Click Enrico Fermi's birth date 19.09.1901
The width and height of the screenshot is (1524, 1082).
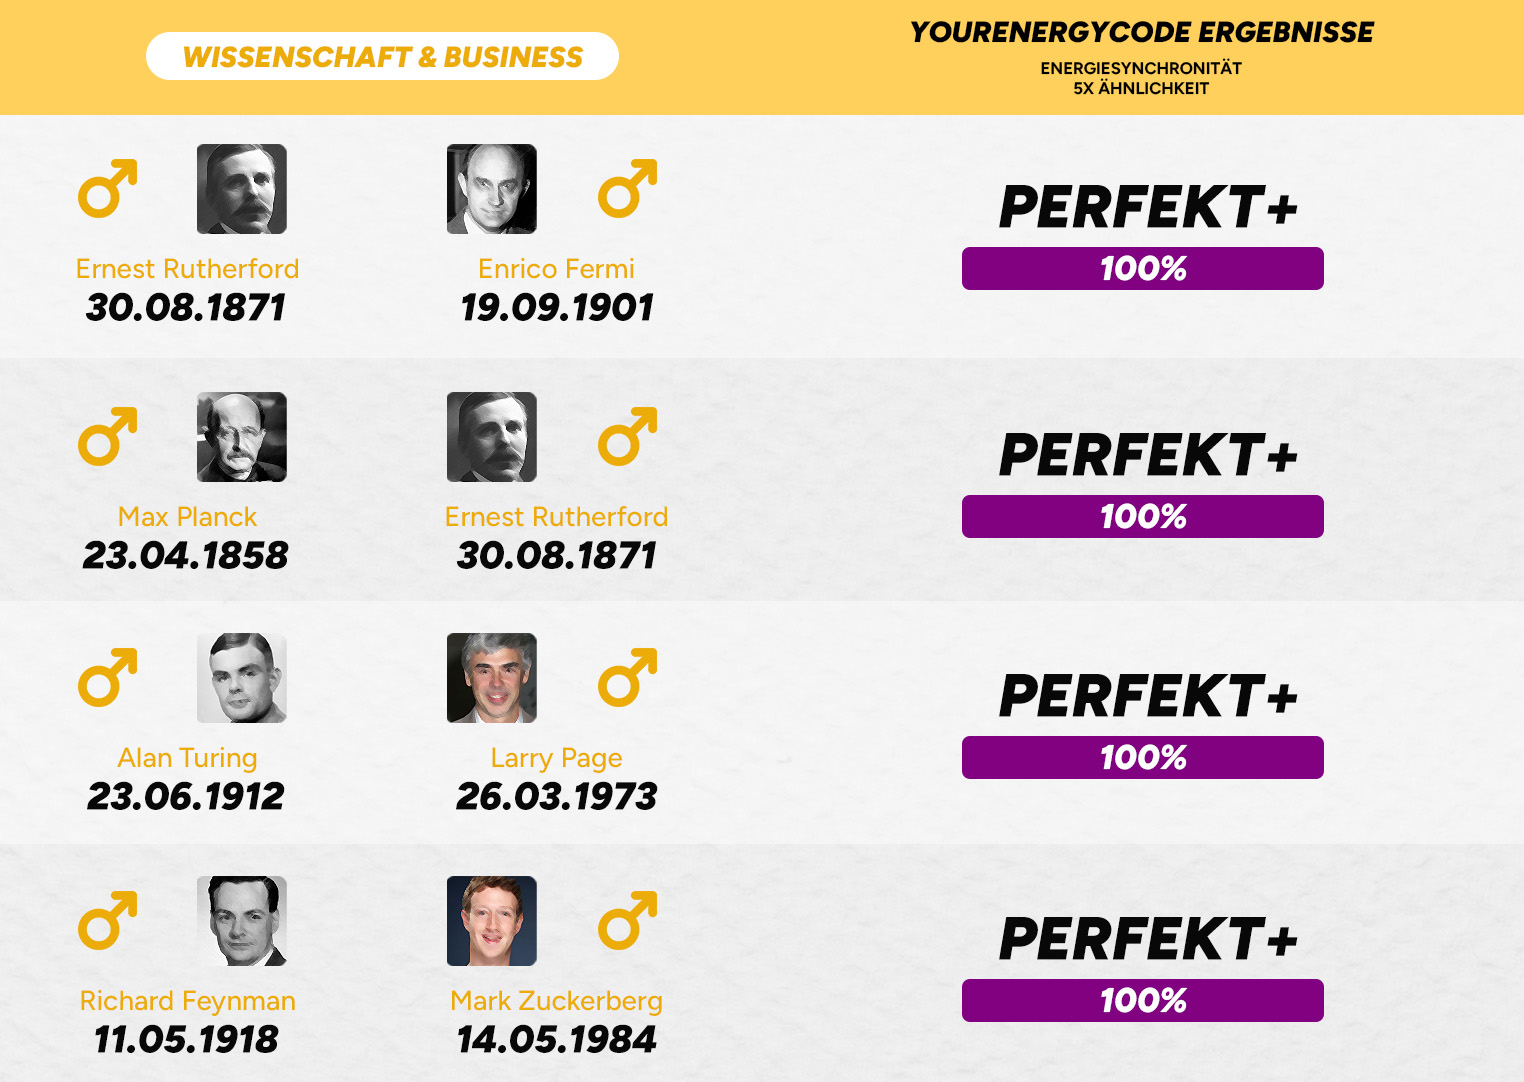556,308
